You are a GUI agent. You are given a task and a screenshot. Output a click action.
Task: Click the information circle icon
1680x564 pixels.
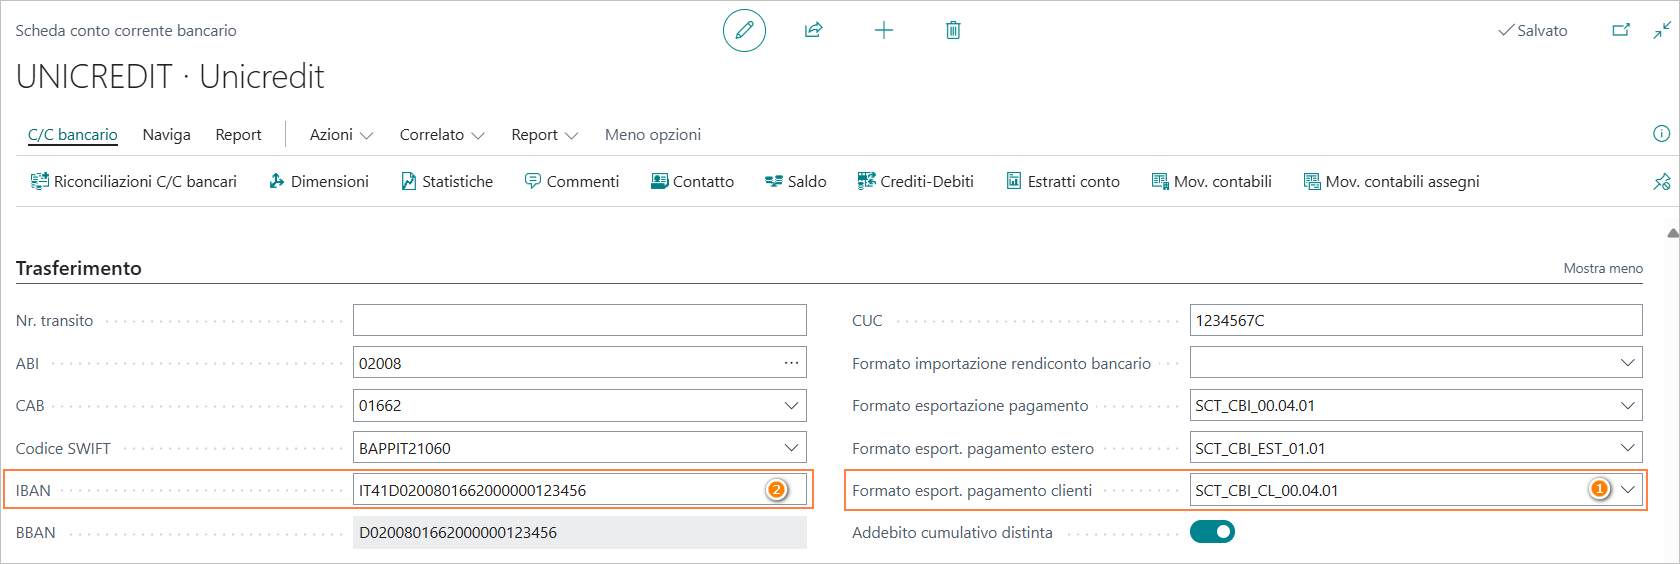tap(1662, 134)
